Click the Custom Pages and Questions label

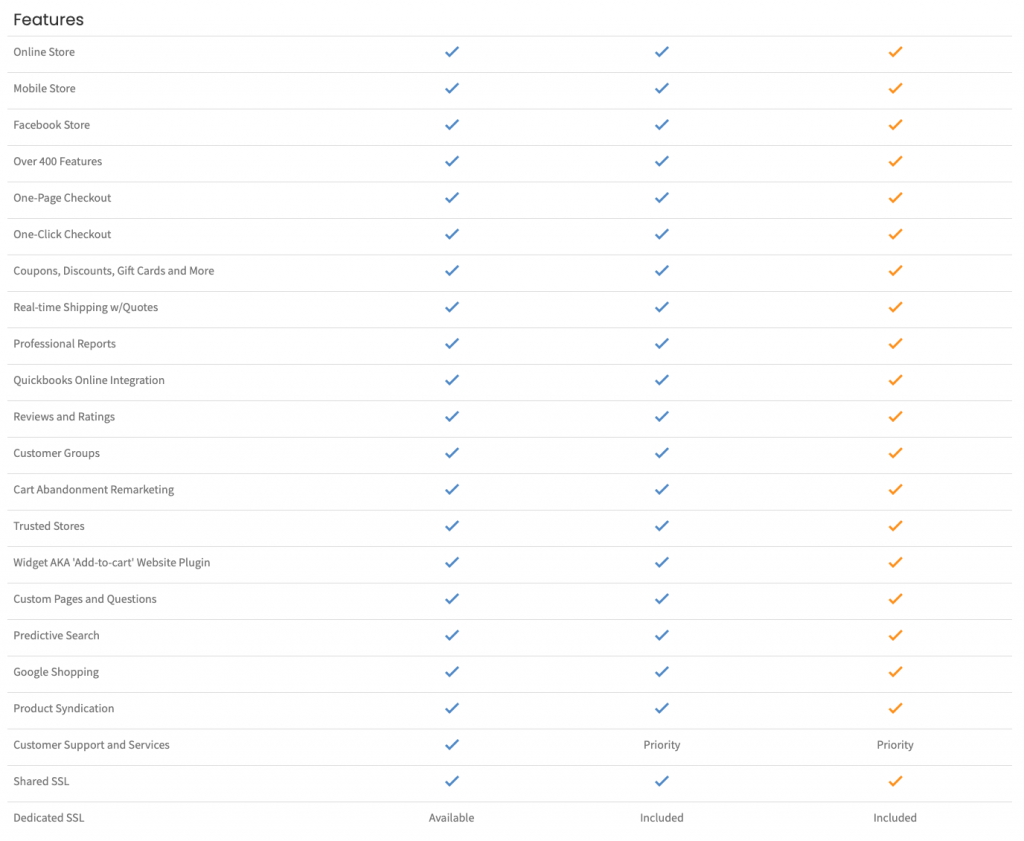point(85,599)
